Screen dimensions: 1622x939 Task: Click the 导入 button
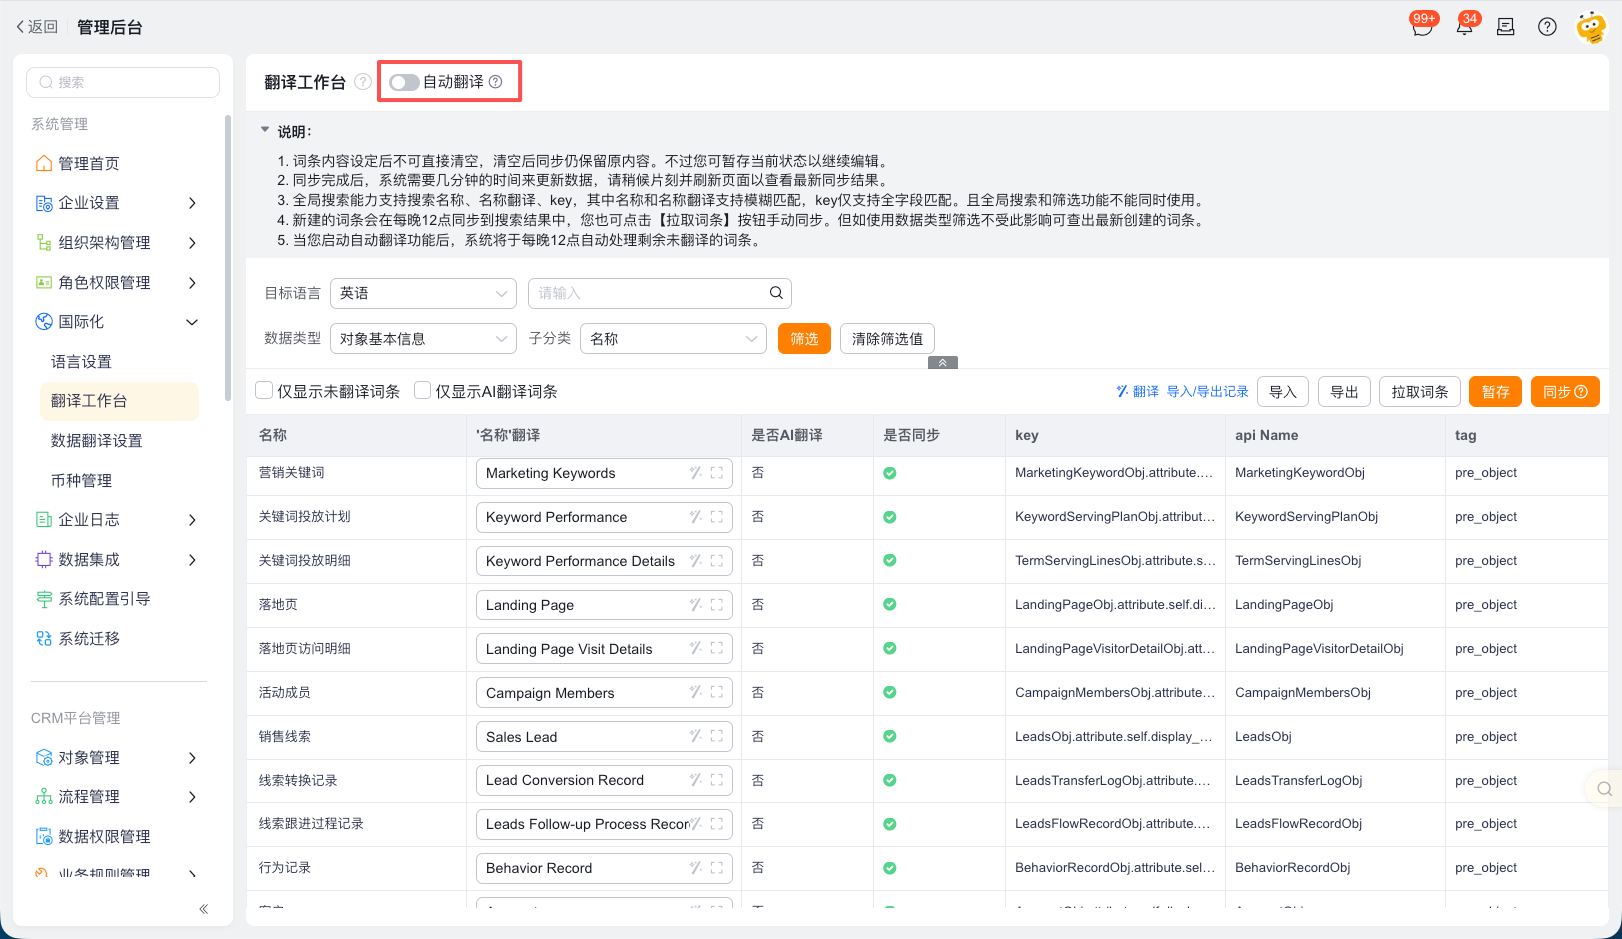tap(1283, 392)
